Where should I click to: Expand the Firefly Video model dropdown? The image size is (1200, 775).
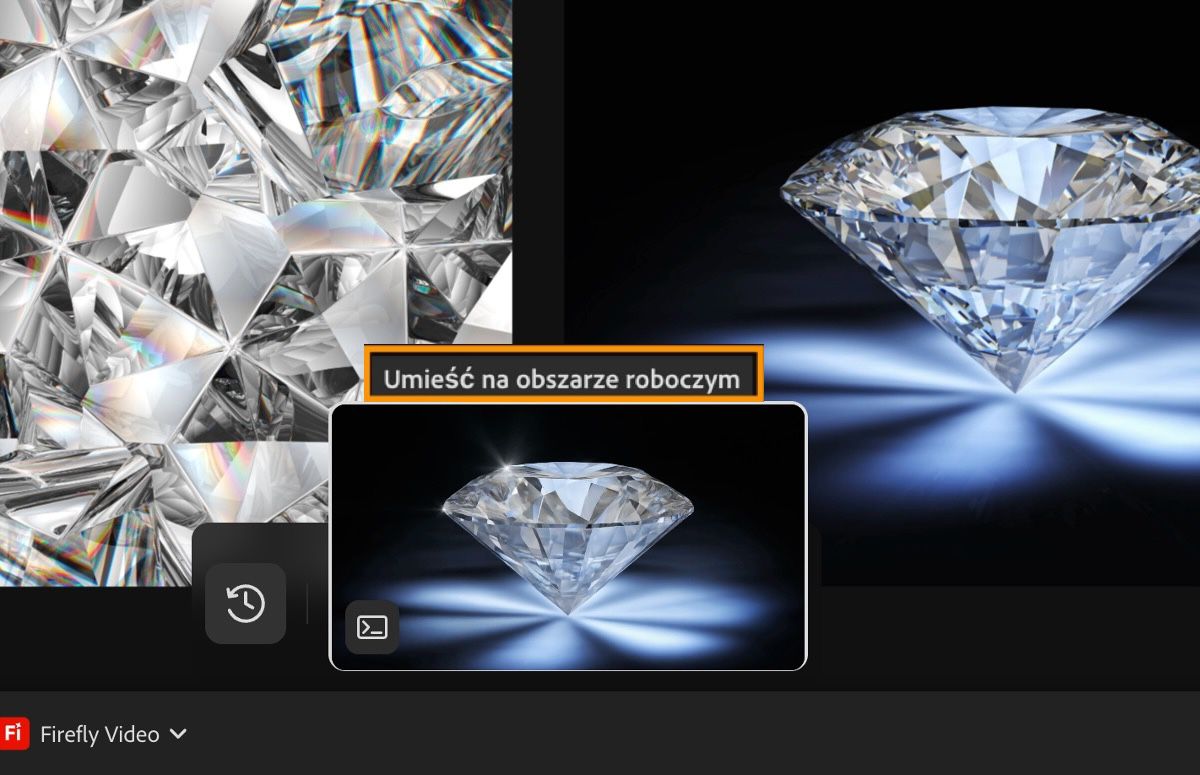[113, 734]
